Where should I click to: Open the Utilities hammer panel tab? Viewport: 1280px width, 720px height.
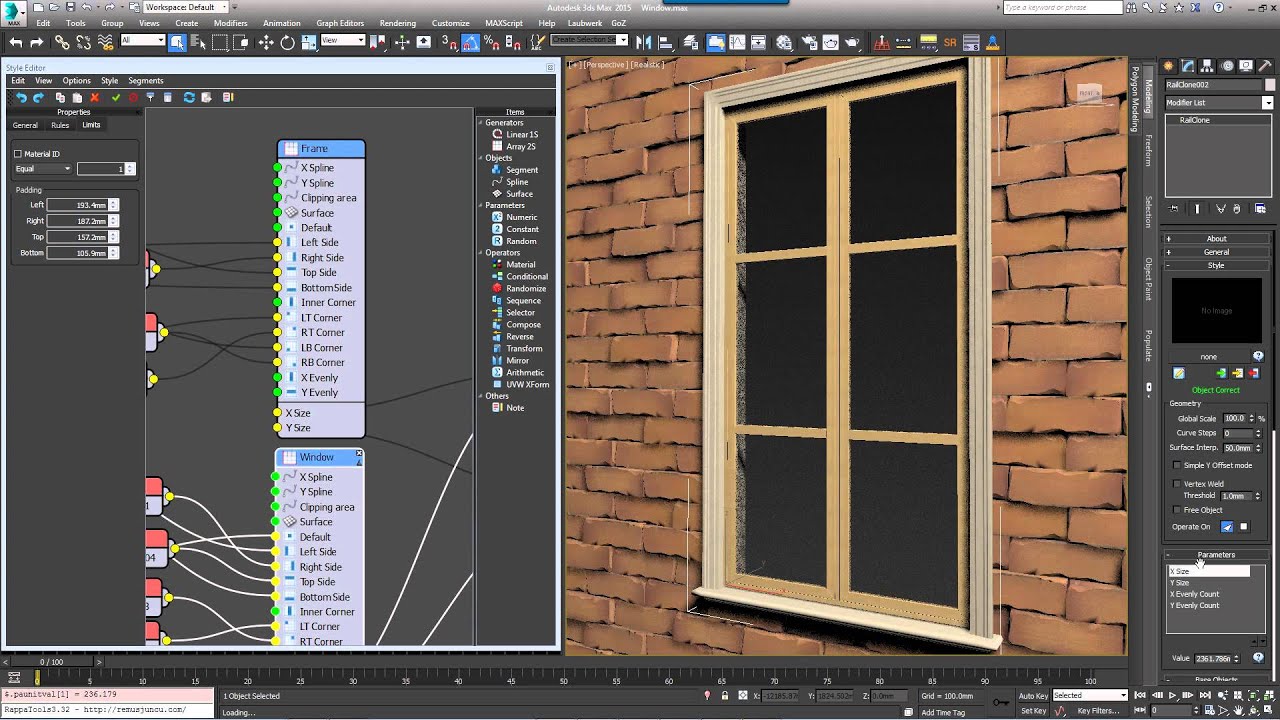[x=1265, y=66]
